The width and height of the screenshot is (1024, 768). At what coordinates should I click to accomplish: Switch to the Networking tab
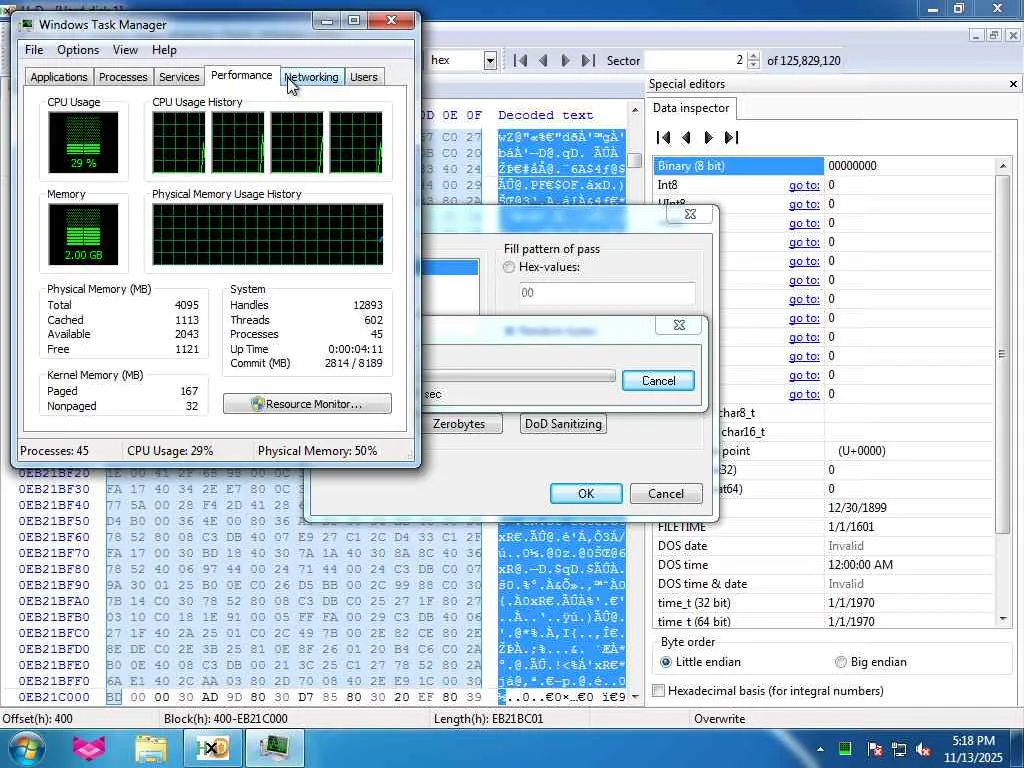[x=311, y=77]
